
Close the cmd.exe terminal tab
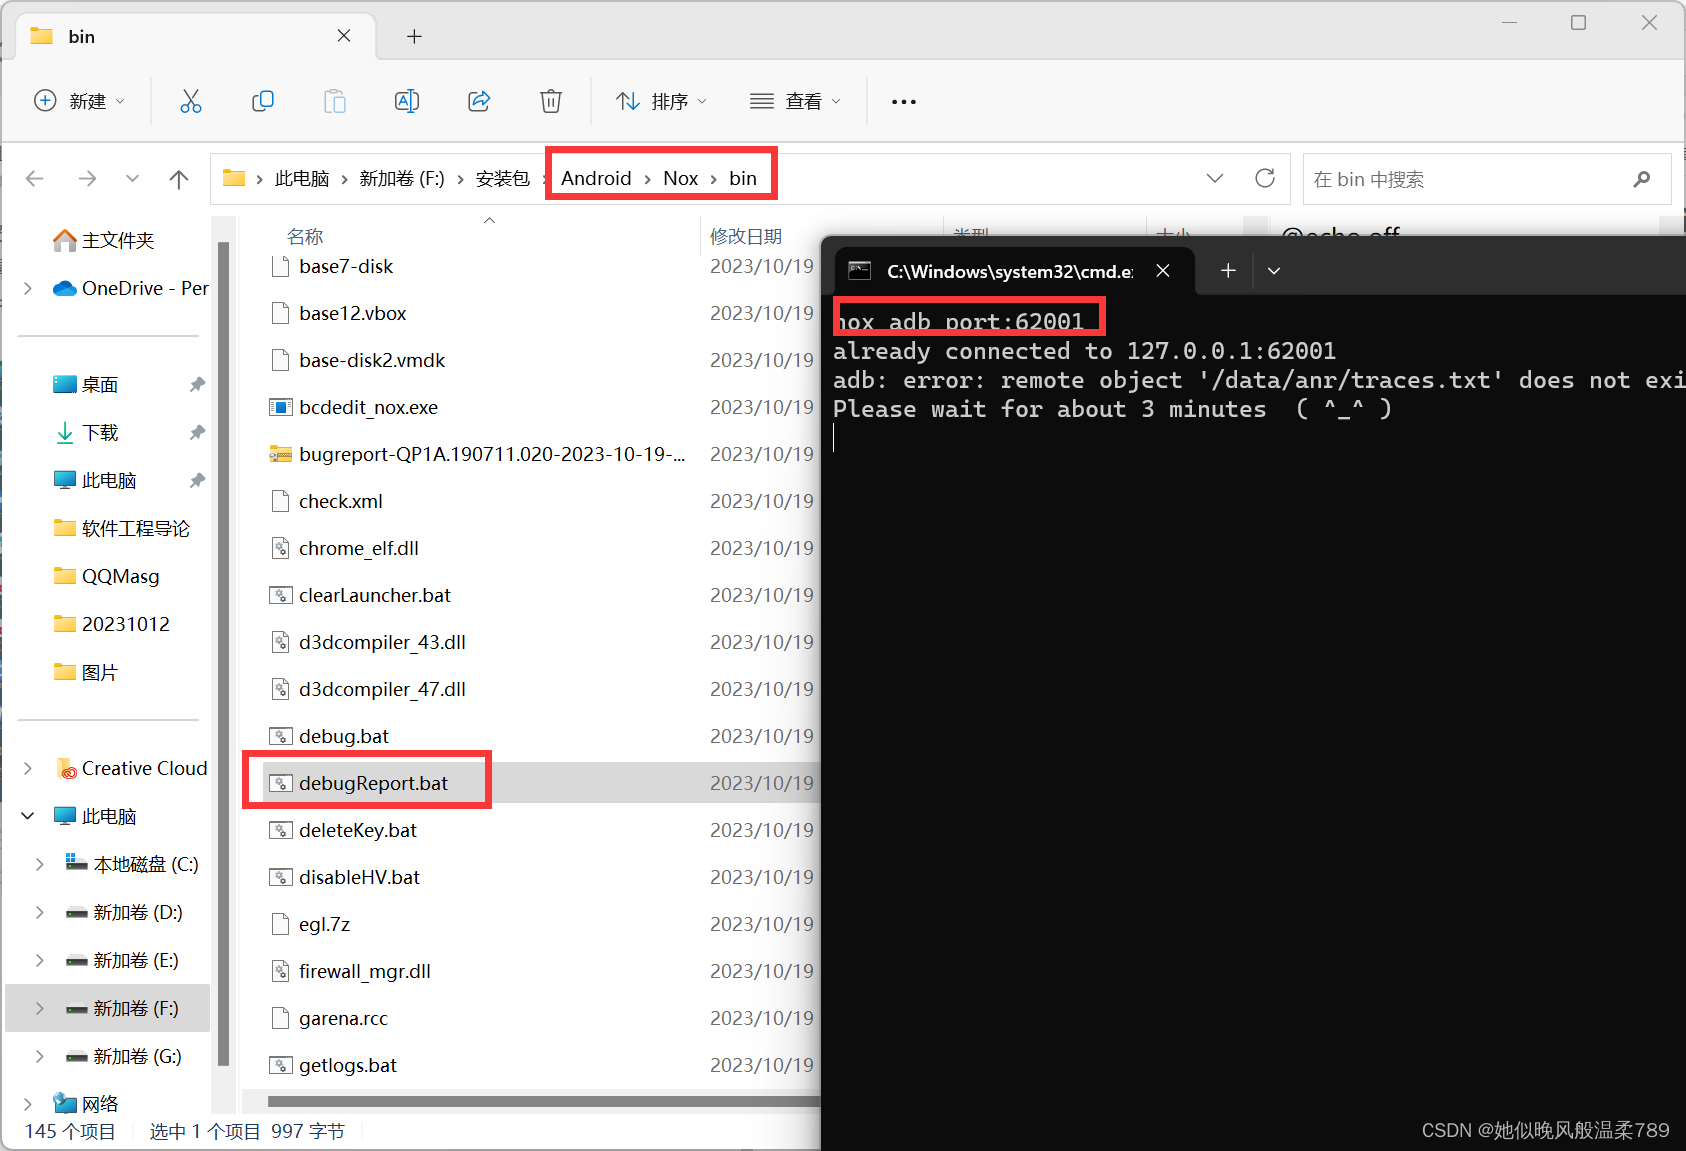coord(1163,271)
